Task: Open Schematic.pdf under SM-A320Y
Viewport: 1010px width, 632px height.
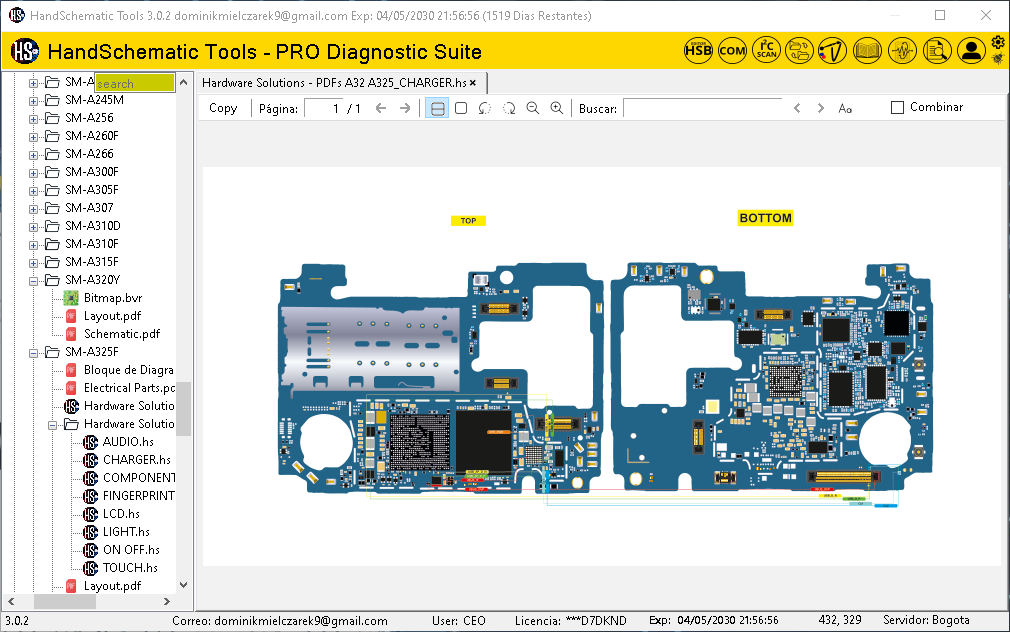Action: tap(122, 334)
